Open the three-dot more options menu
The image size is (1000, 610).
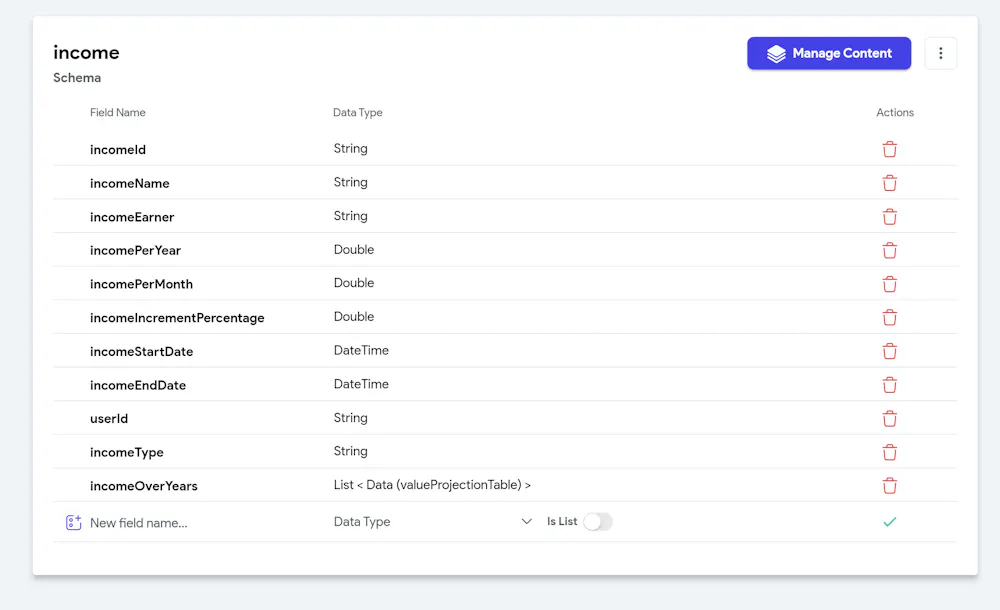(x=940, y=54)
